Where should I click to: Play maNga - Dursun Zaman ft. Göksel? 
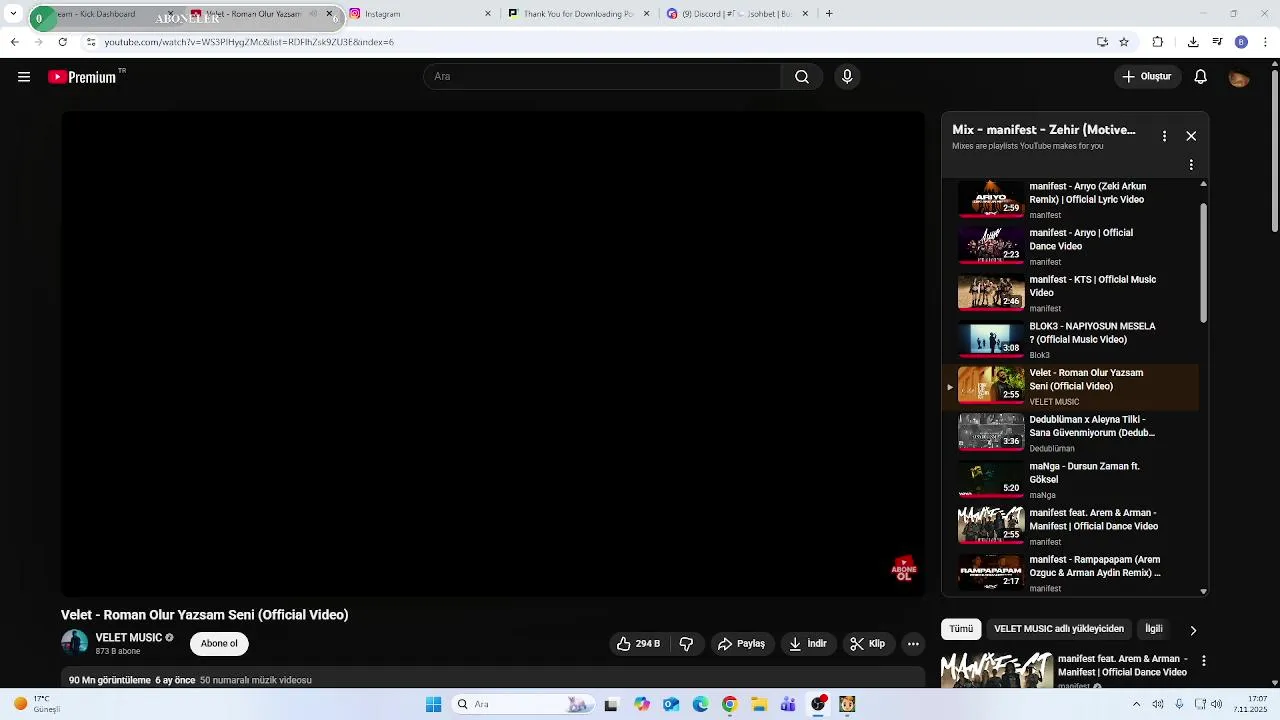click(1070, 480)
